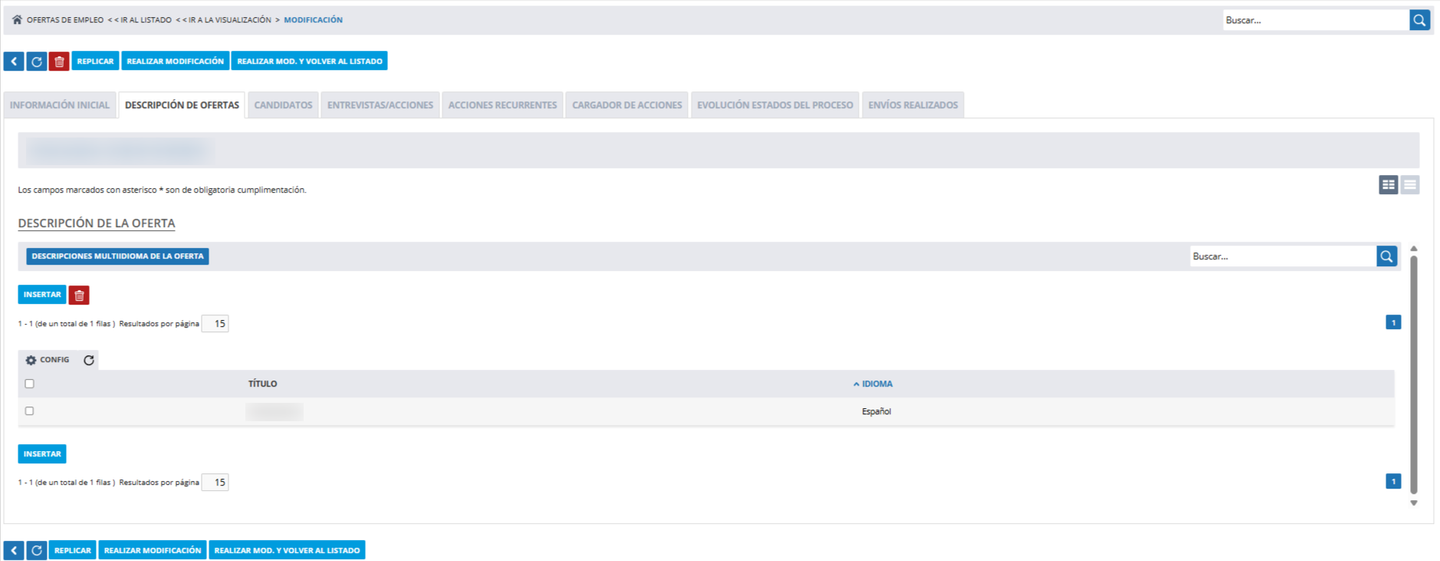The width and height of the screenshot is (1440, 561).
Task: Click lower results per page field
Action: 215,482
